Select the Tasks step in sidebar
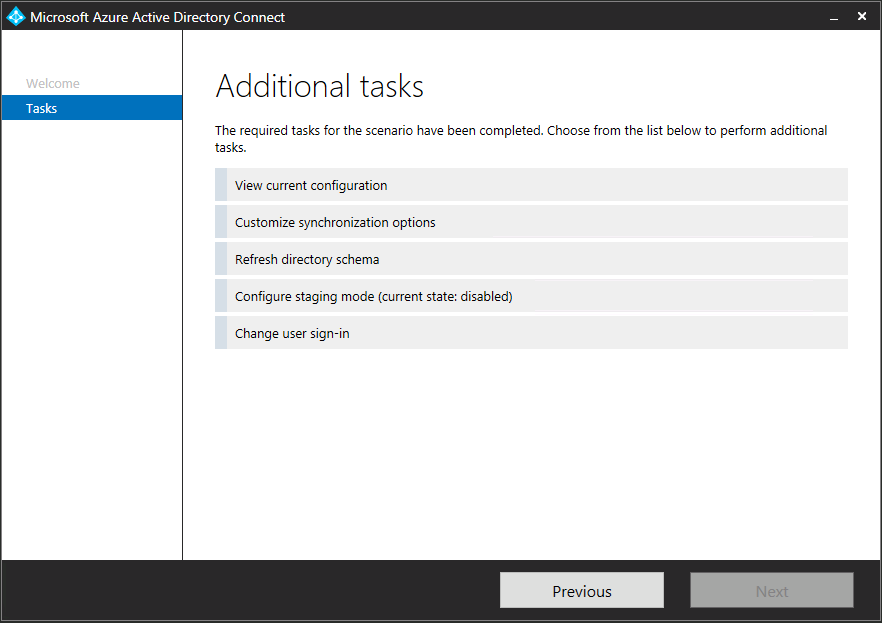The height and width of the screenshot is (623, 882). click(92, 108)
